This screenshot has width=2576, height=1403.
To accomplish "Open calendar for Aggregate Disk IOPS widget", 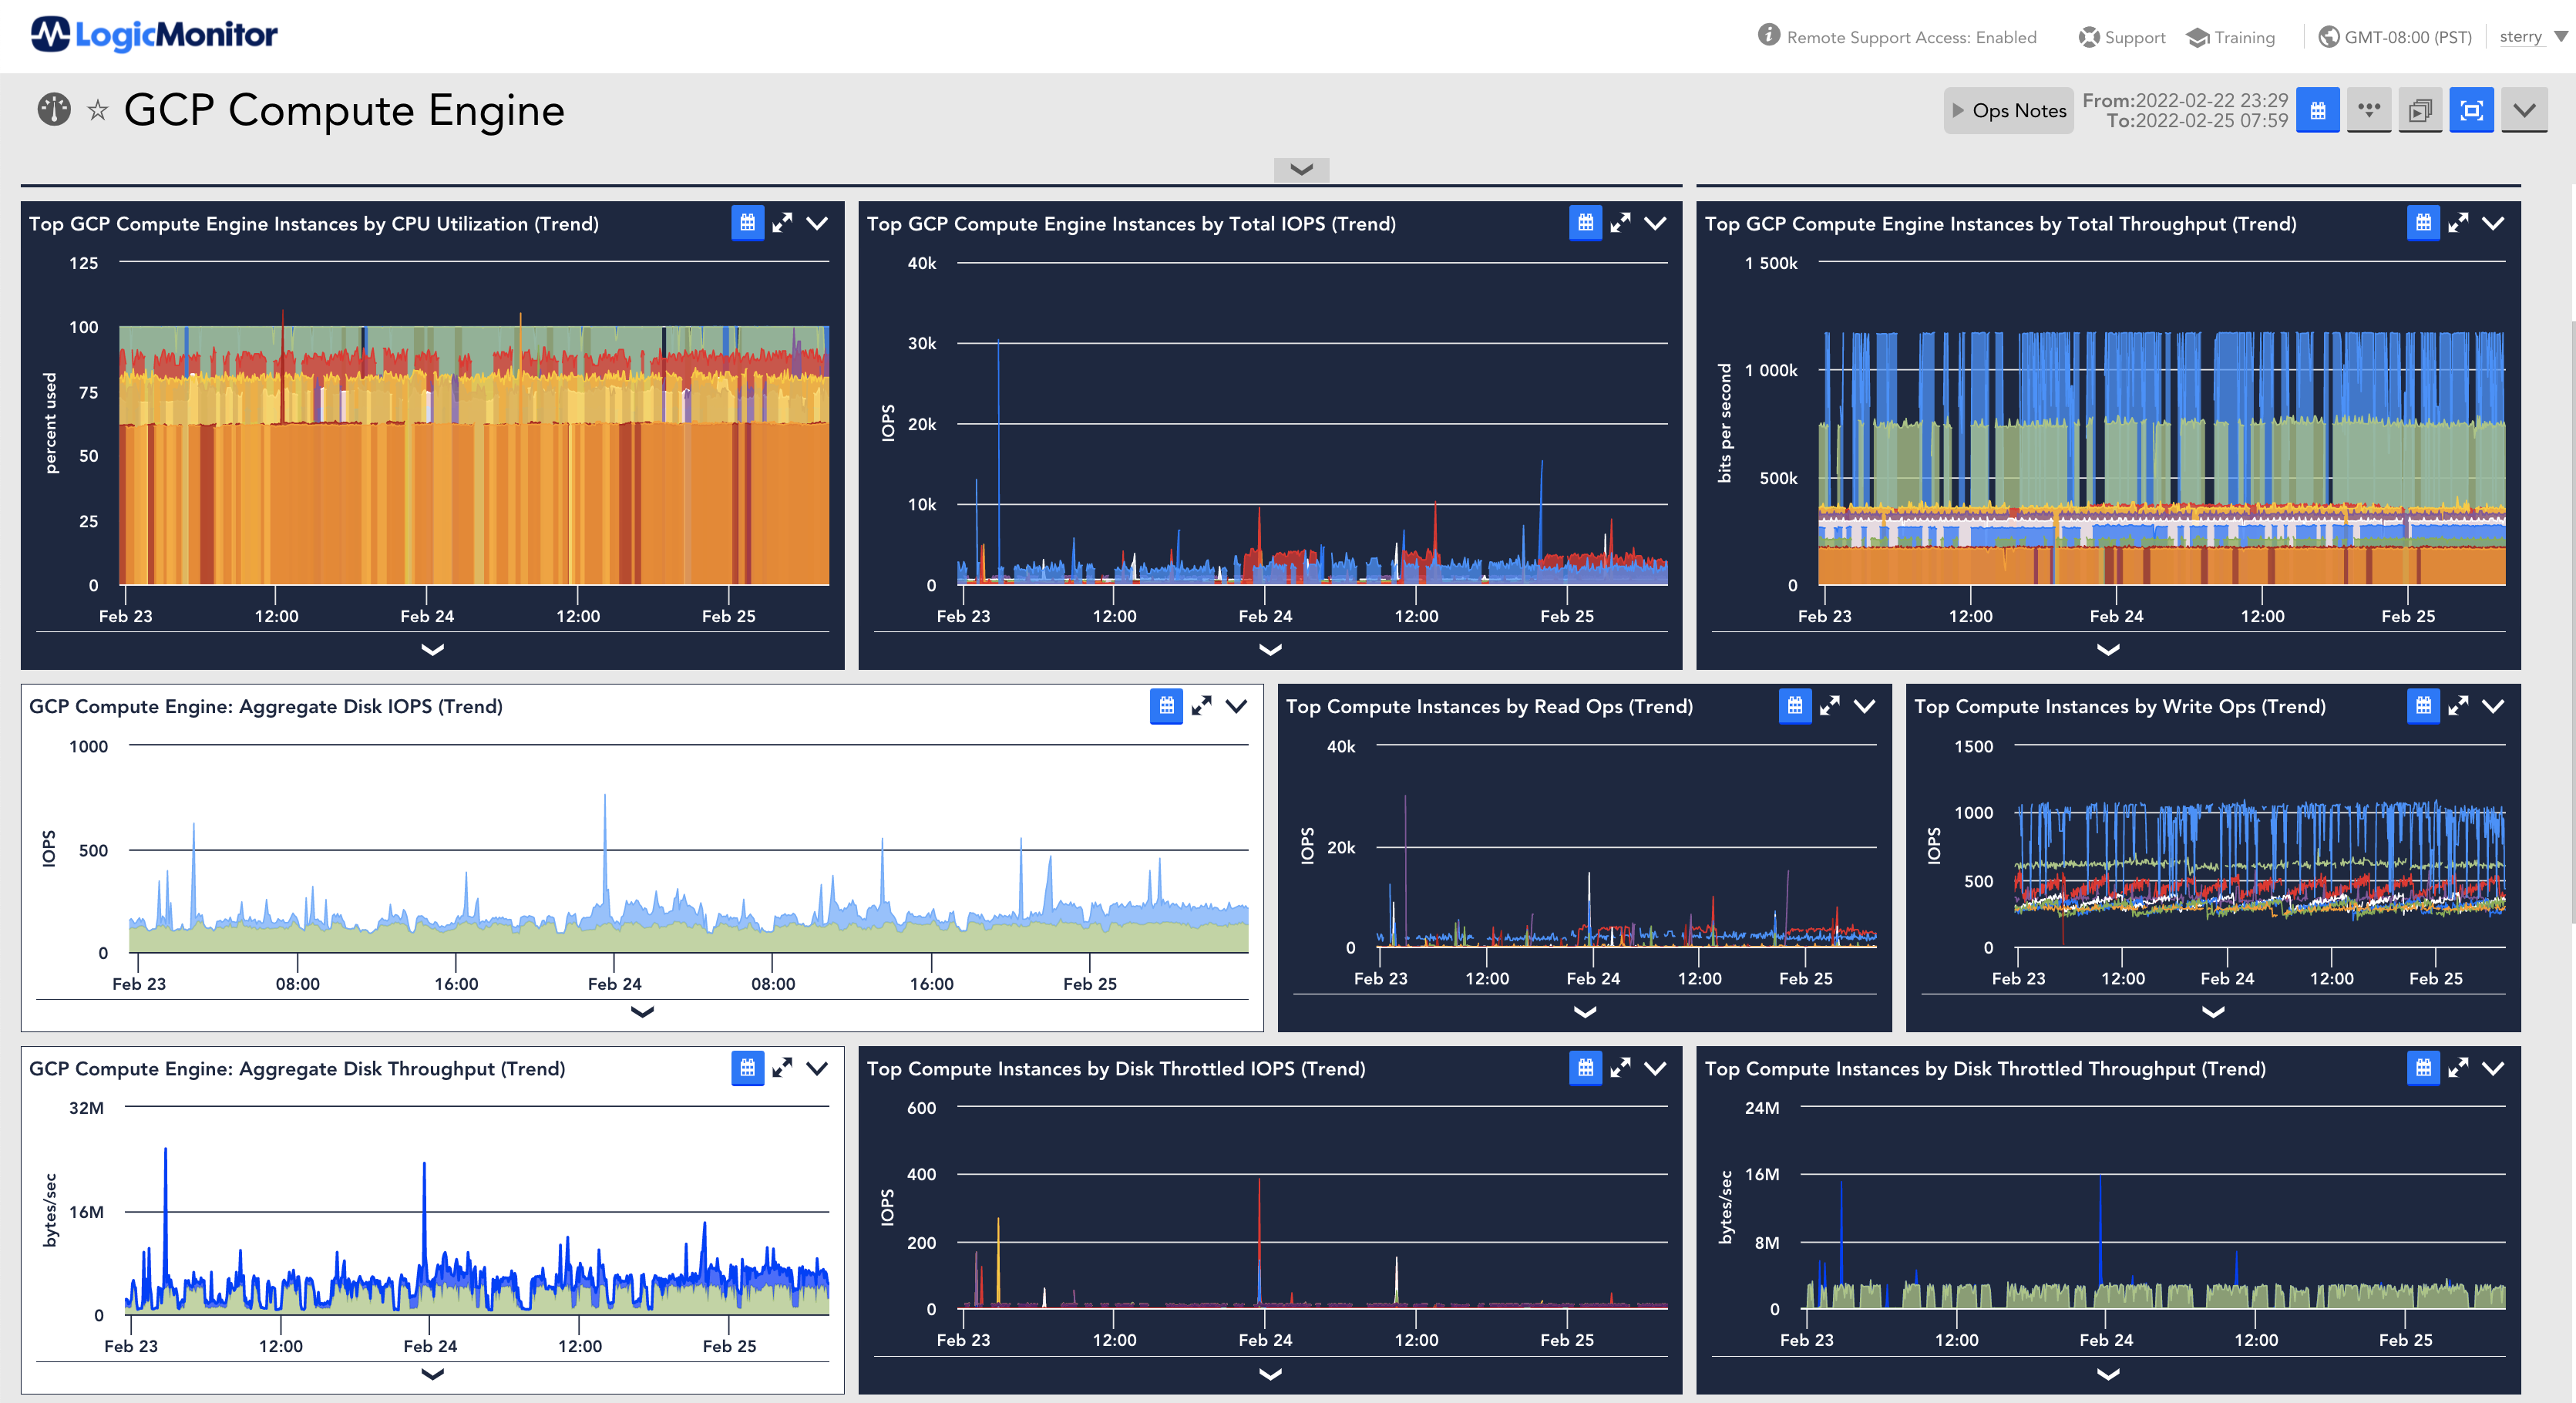I will point(1166,706).
